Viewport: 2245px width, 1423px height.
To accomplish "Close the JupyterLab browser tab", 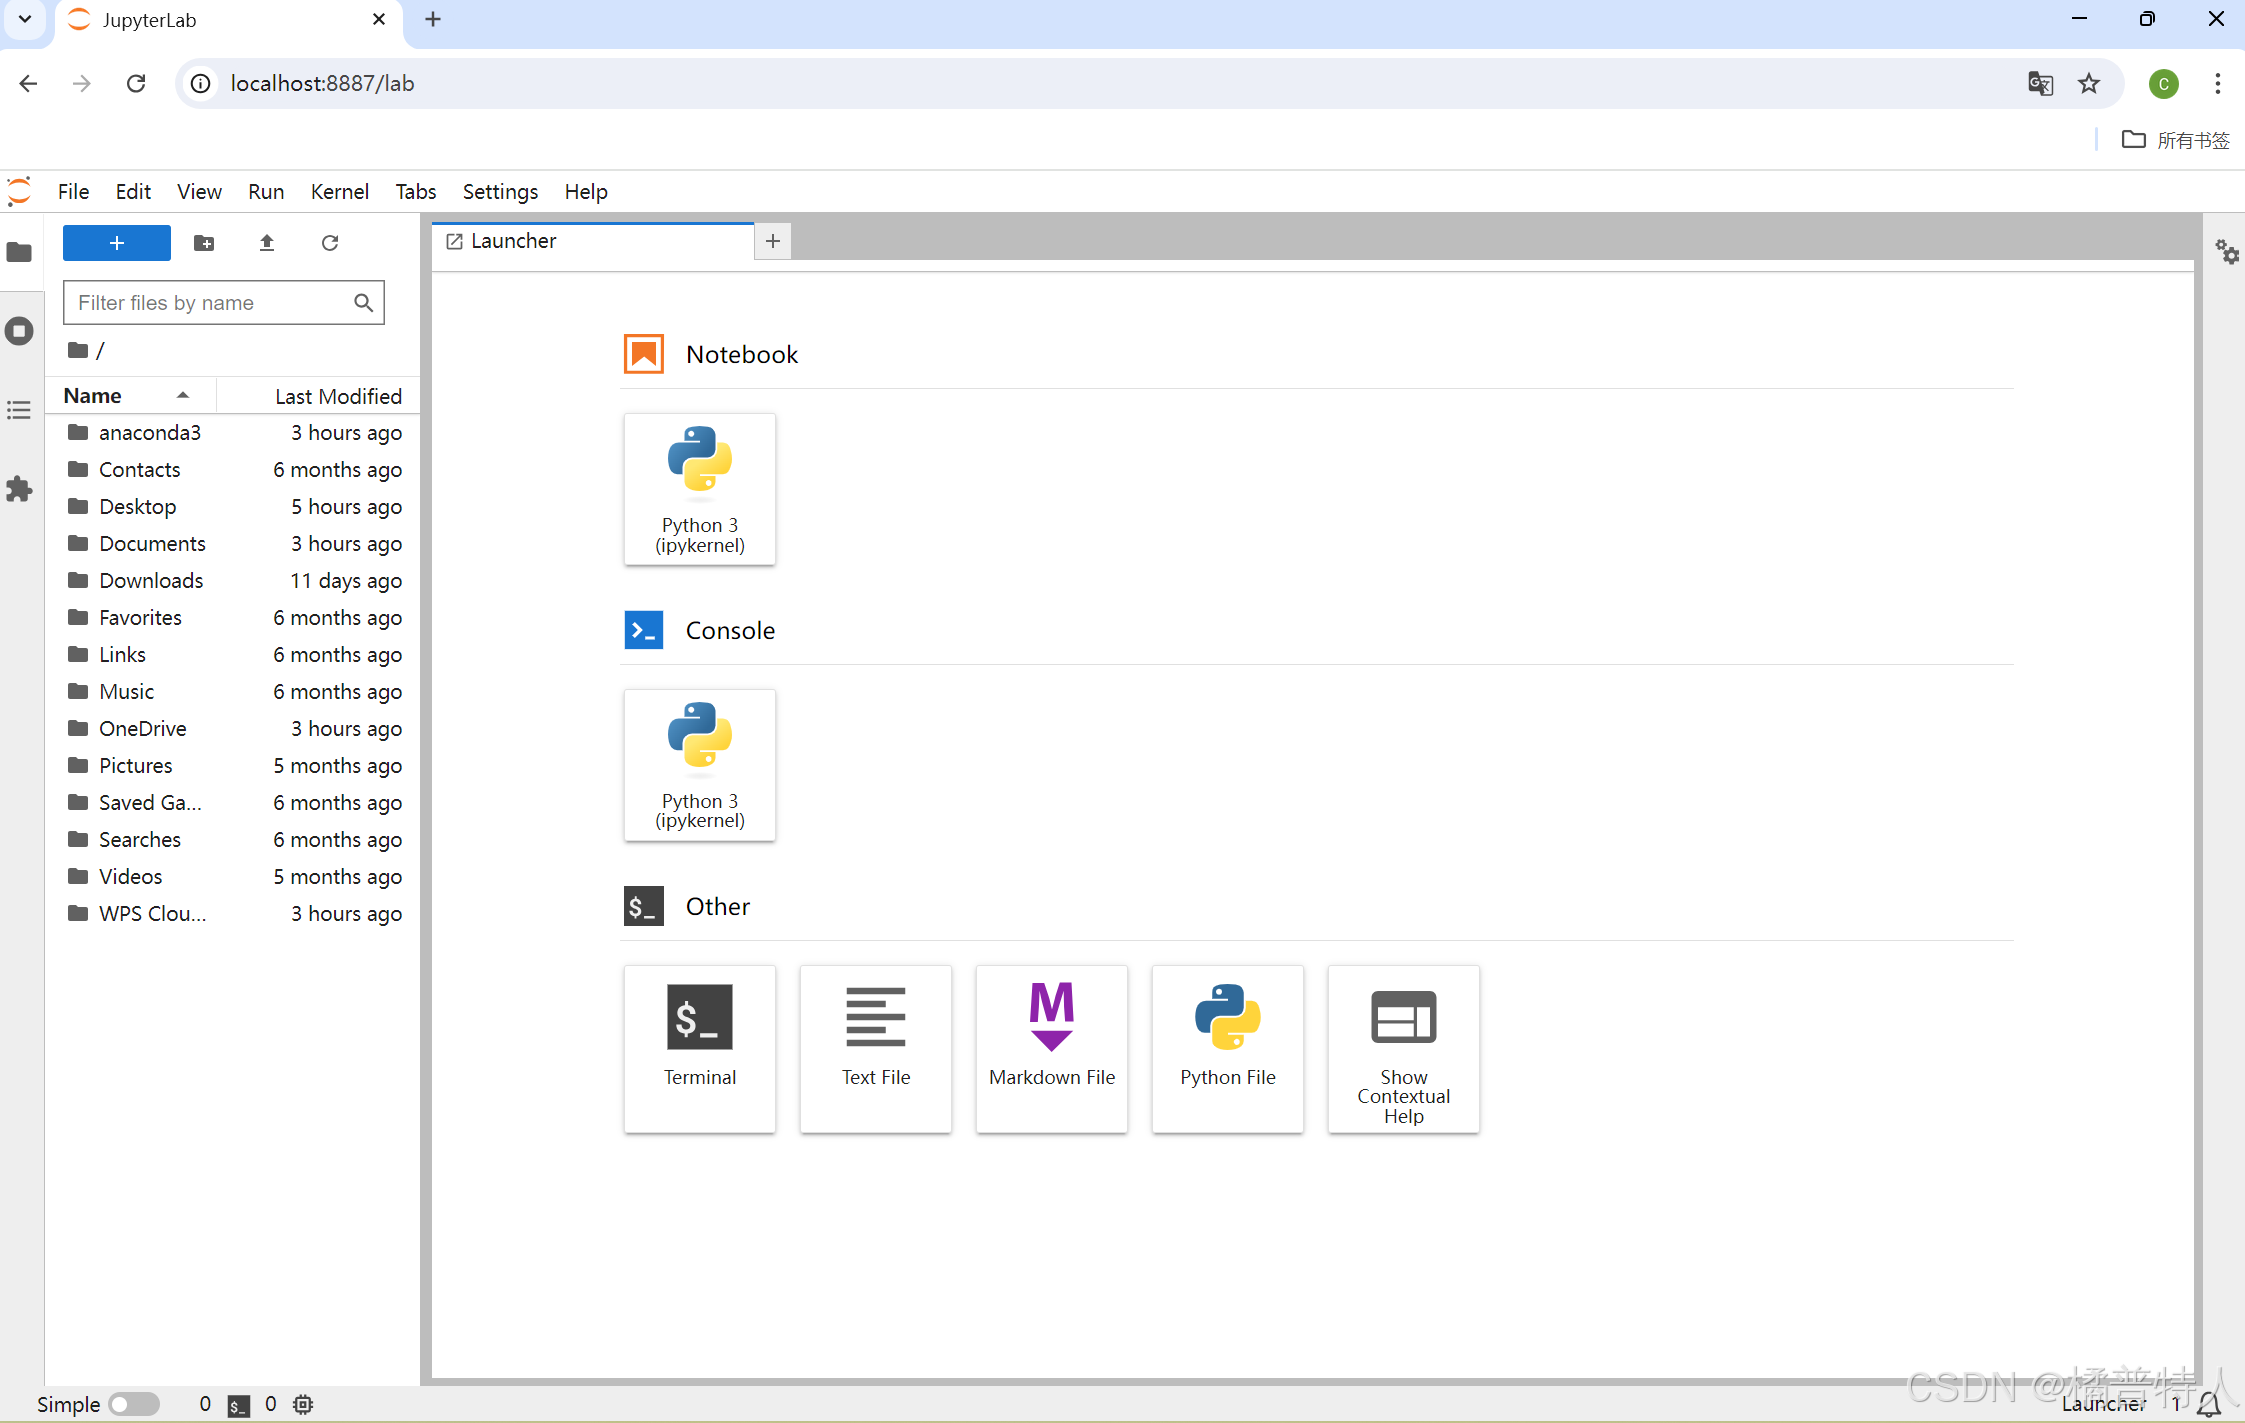I will pos(379,19).
